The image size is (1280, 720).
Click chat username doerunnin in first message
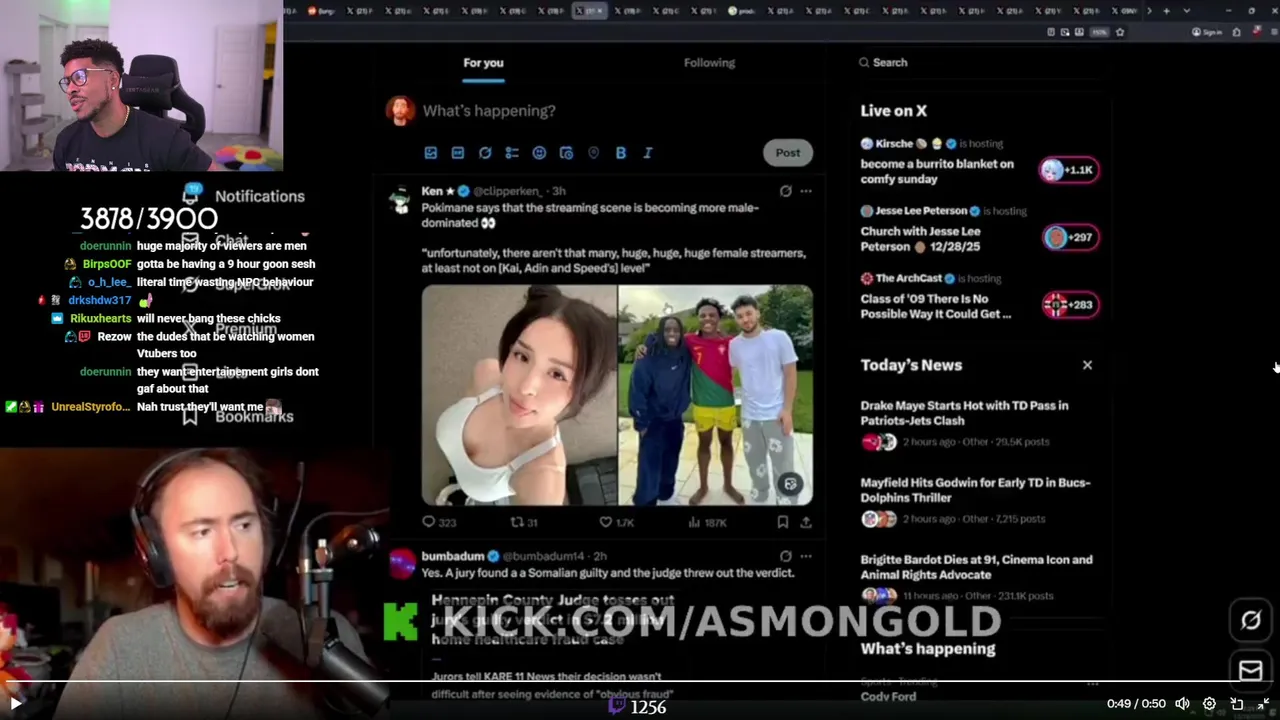coord(105,246)
